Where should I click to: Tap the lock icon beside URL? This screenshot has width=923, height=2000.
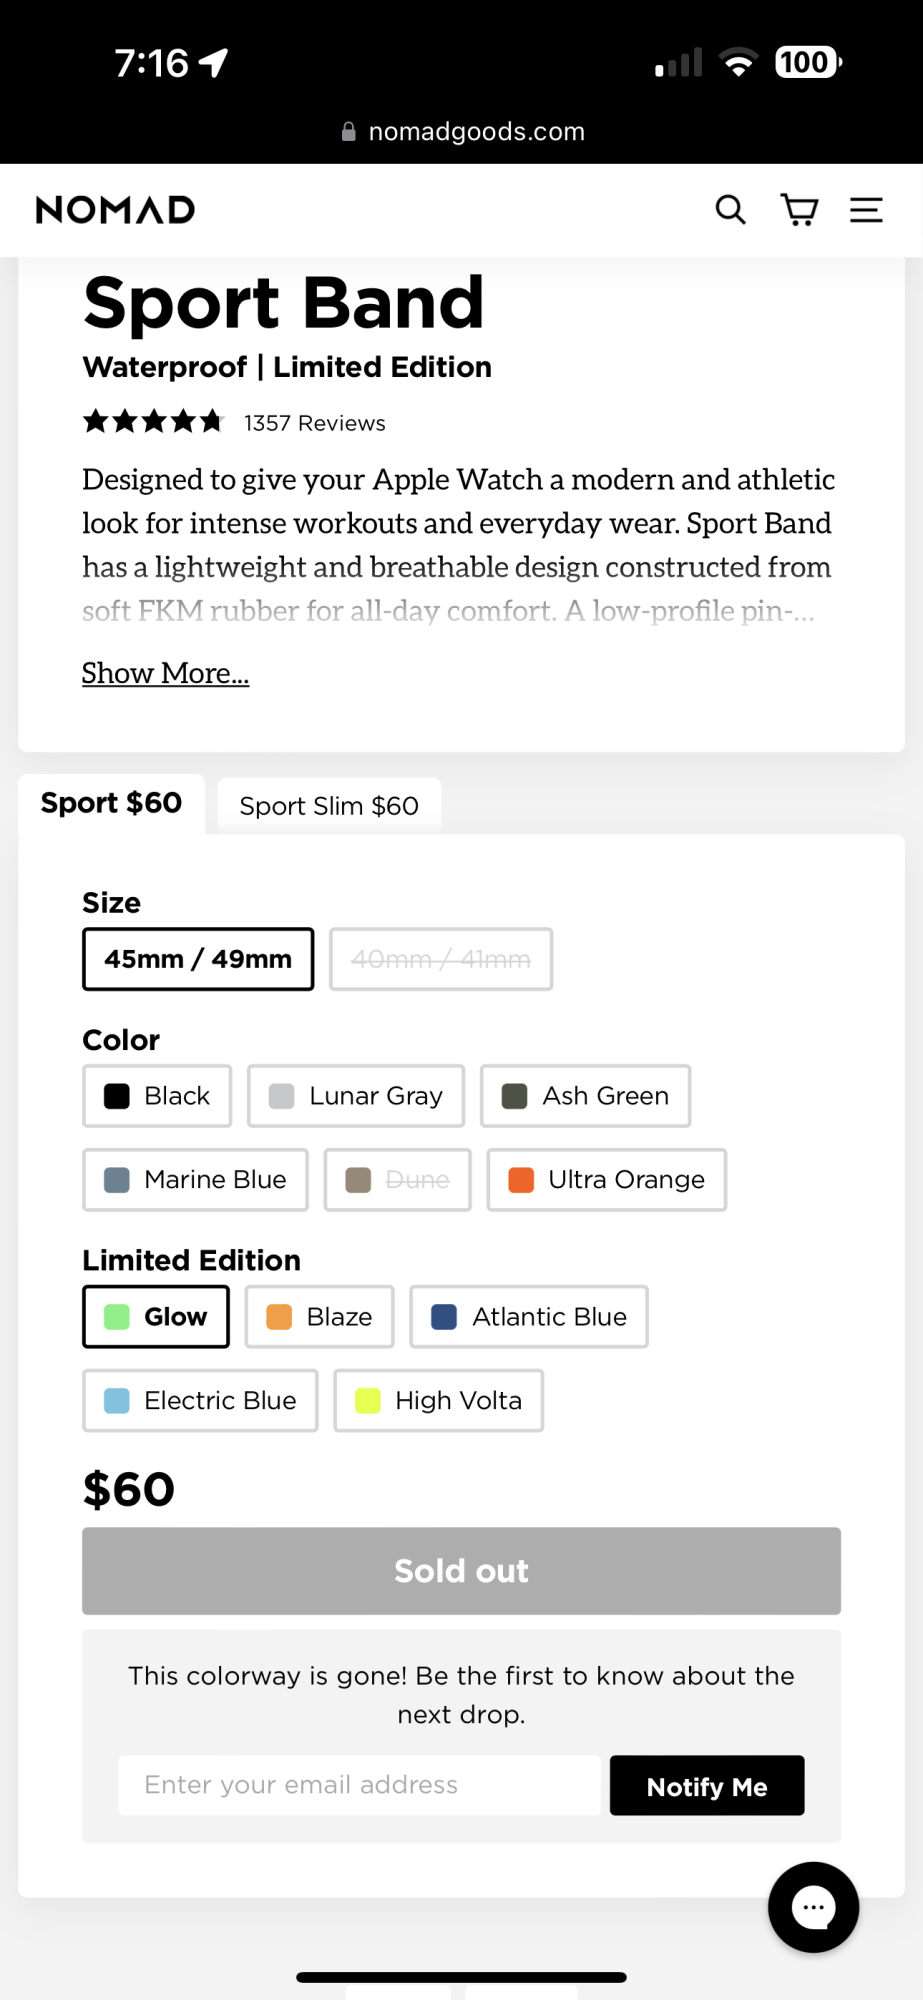point(349,132)
